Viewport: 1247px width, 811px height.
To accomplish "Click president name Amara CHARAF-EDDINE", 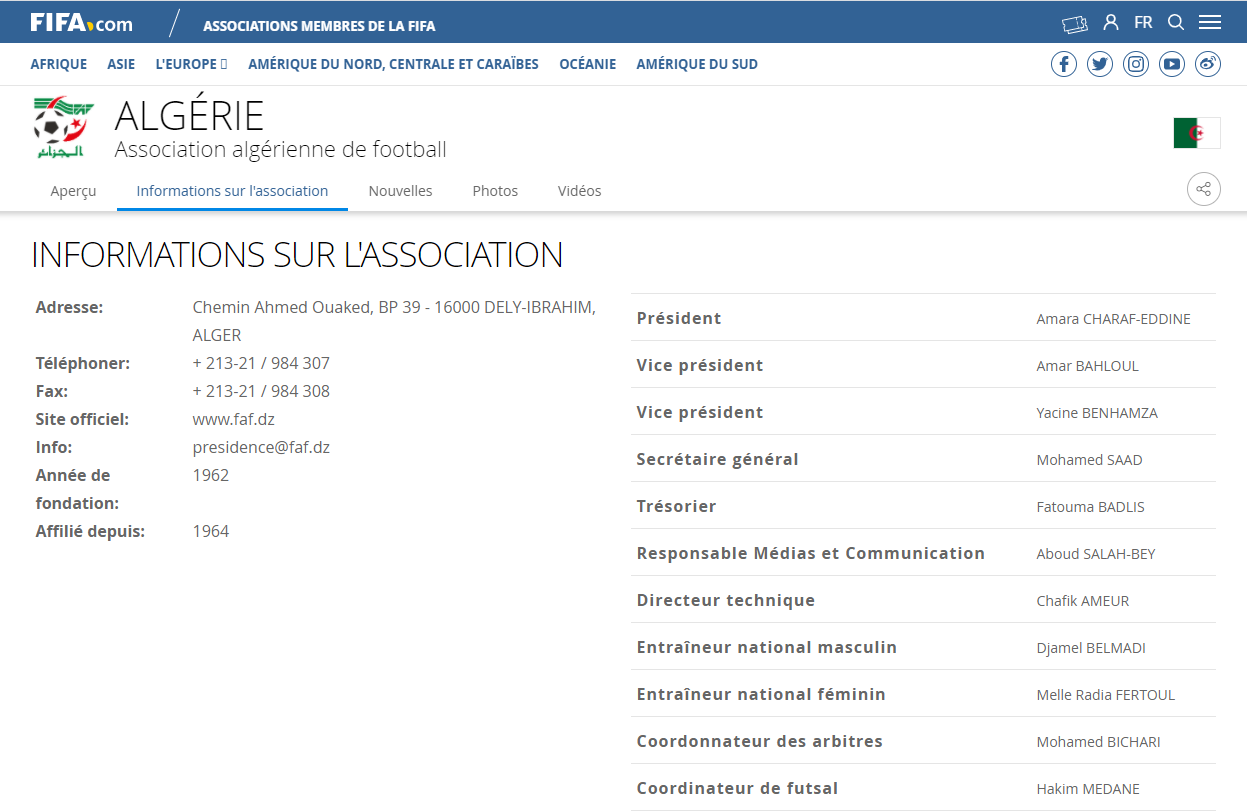I will click(1113, 319).
